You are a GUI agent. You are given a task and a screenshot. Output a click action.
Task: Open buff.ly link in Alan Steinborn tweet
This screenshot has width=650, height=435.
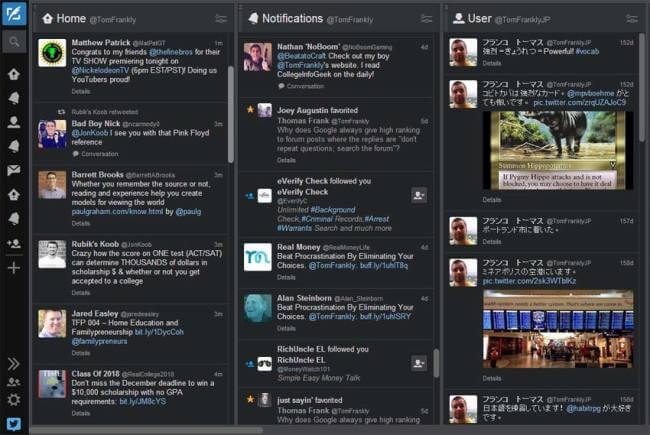click(x=386, y=316)
